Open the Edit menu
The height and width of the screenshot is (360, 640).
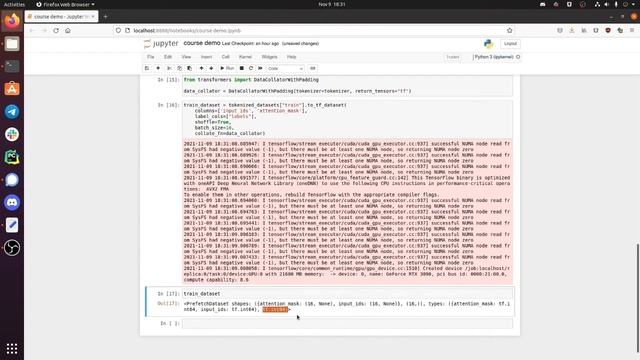pyautogui.click(x=168, y=57)
